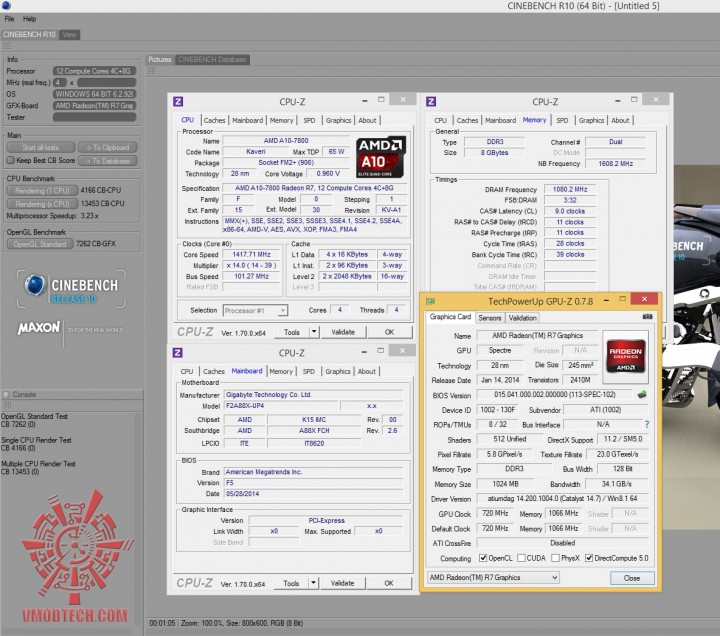Click the To Clipboard button

[x=108, y=147]
